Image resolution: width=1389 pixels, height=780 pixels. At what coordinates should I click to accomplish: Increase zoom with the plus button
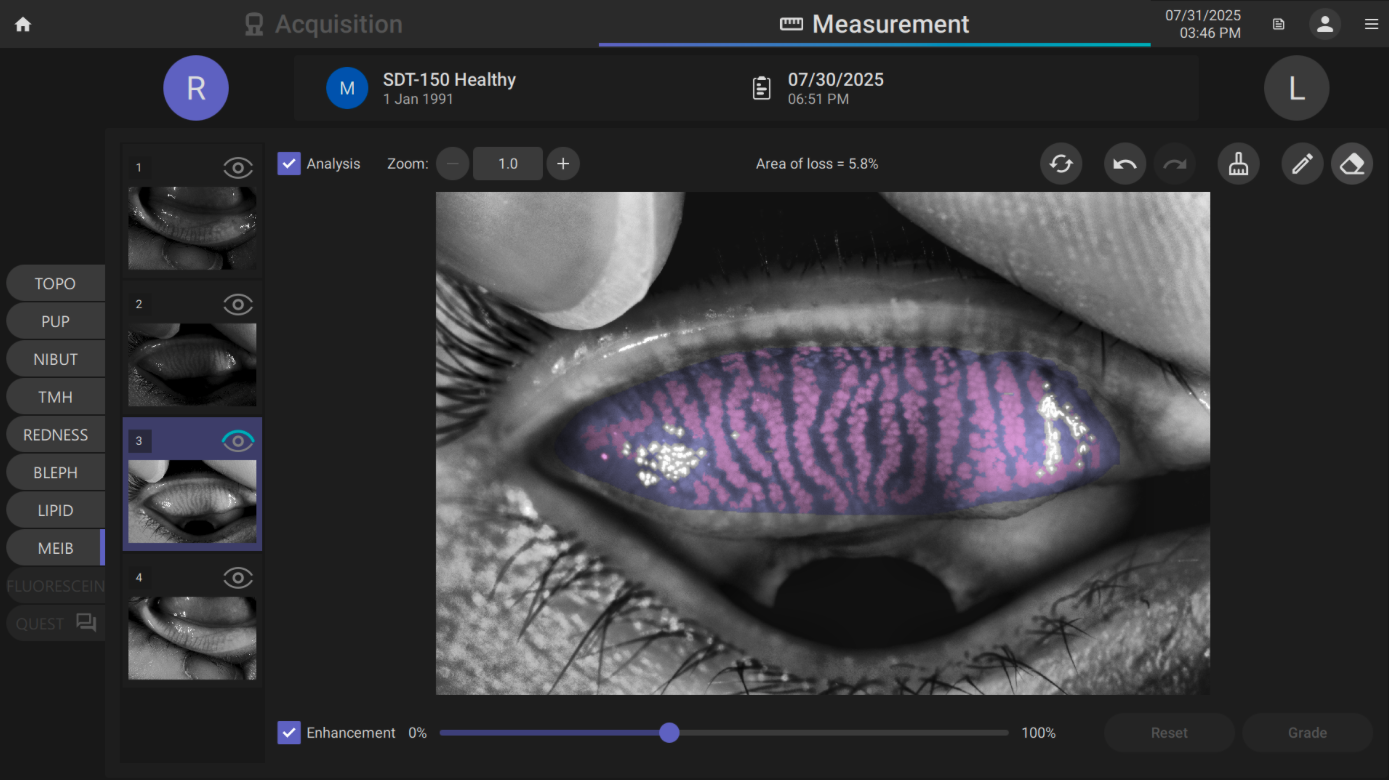563,163
